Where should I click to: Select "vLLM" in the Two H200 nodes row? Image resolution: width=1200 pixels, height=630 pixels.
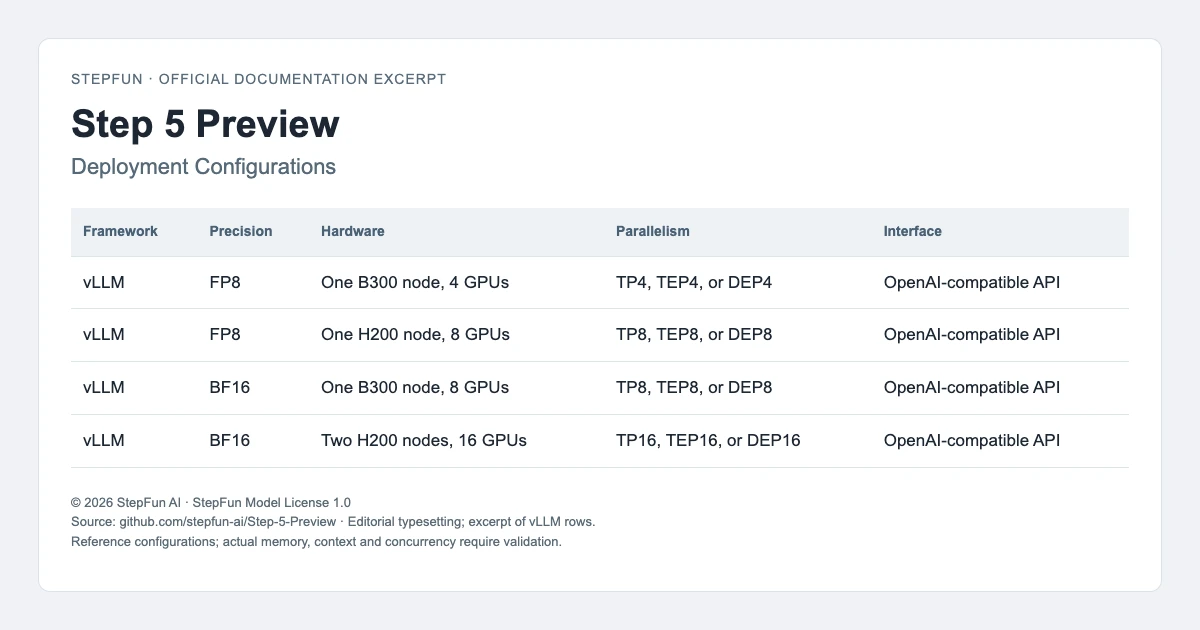104,440
